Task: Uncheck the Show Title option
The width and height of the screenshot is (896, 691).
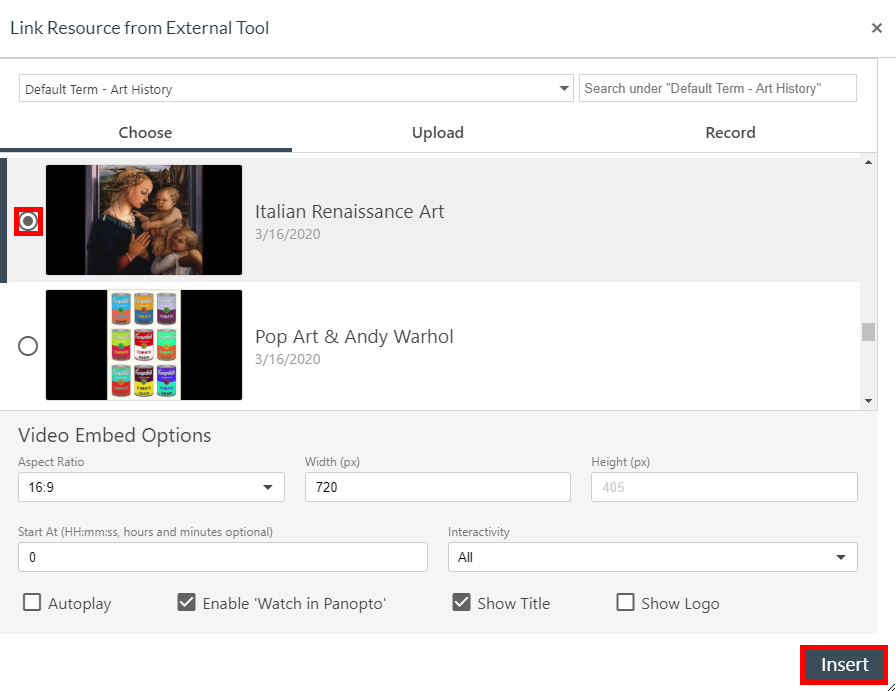Action: [462, 602]
